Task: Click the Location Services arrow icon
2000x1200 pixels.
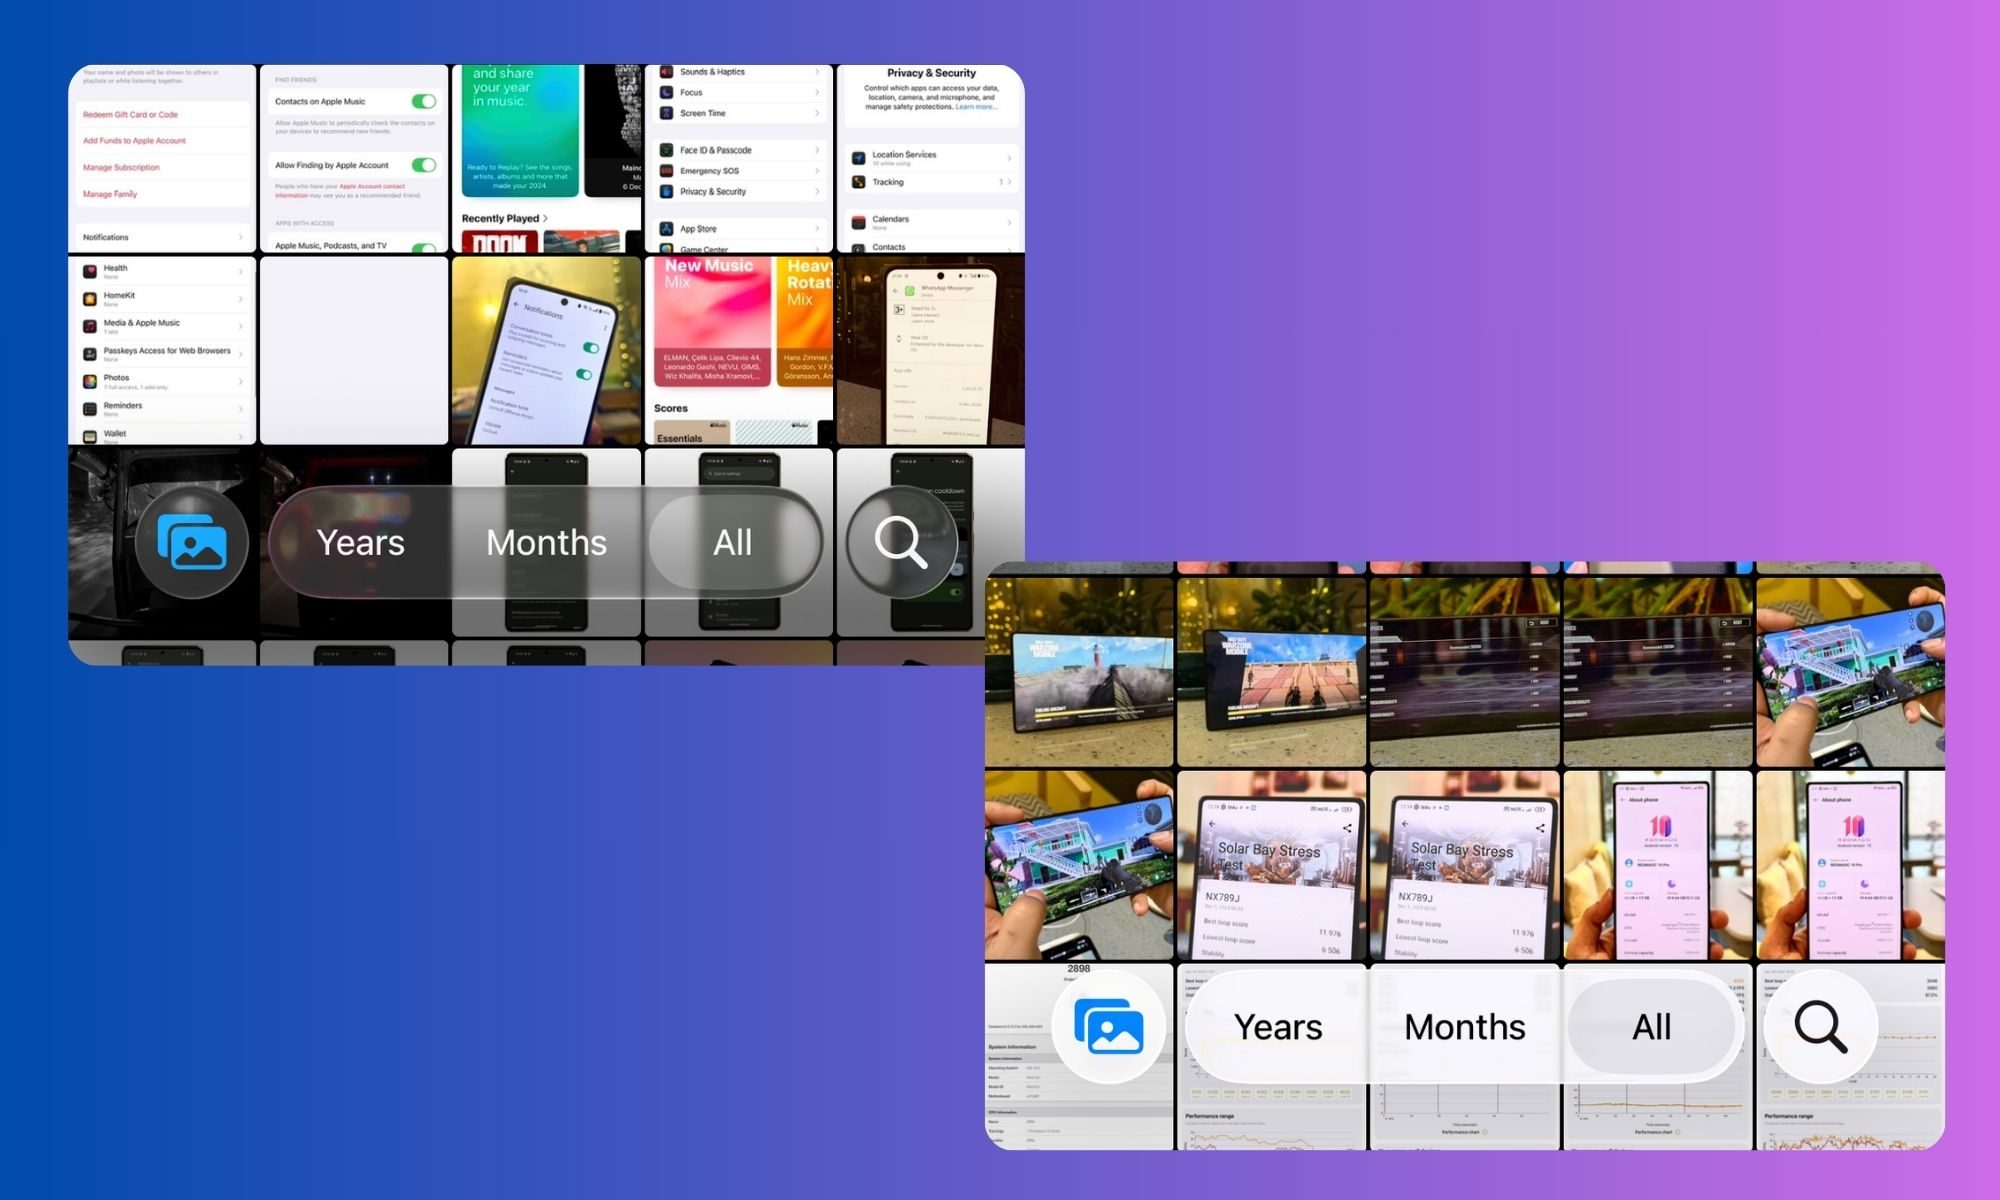Action: pyautogui.click(x=858, y=158)
